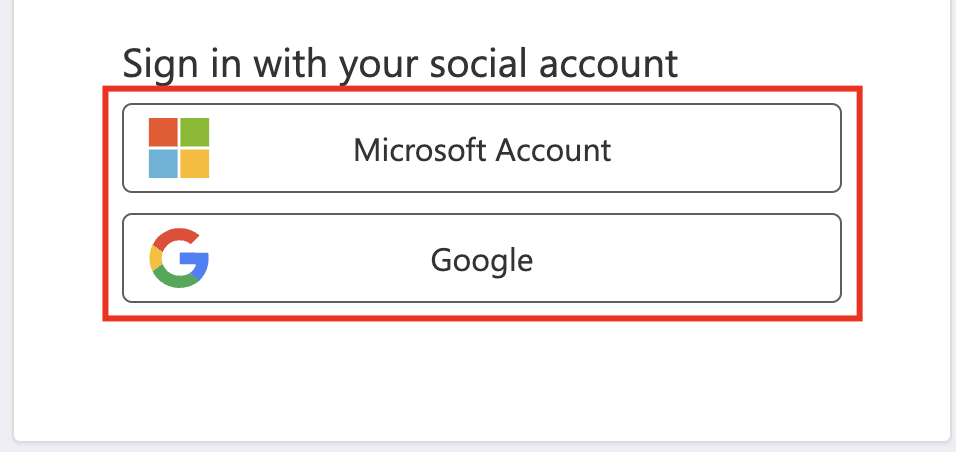The height and width of the screenshot is (452, 956).
Task: Click the "Google" text label
Action: pos(482,260)
